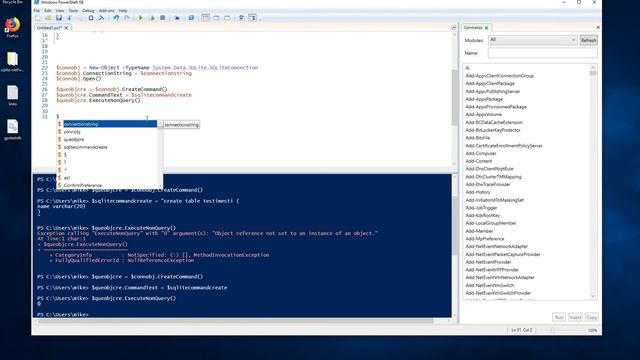Show Command Window toolbar icon
The width and height of the screenshot is (640, 360).
click(x=241, y=18)
